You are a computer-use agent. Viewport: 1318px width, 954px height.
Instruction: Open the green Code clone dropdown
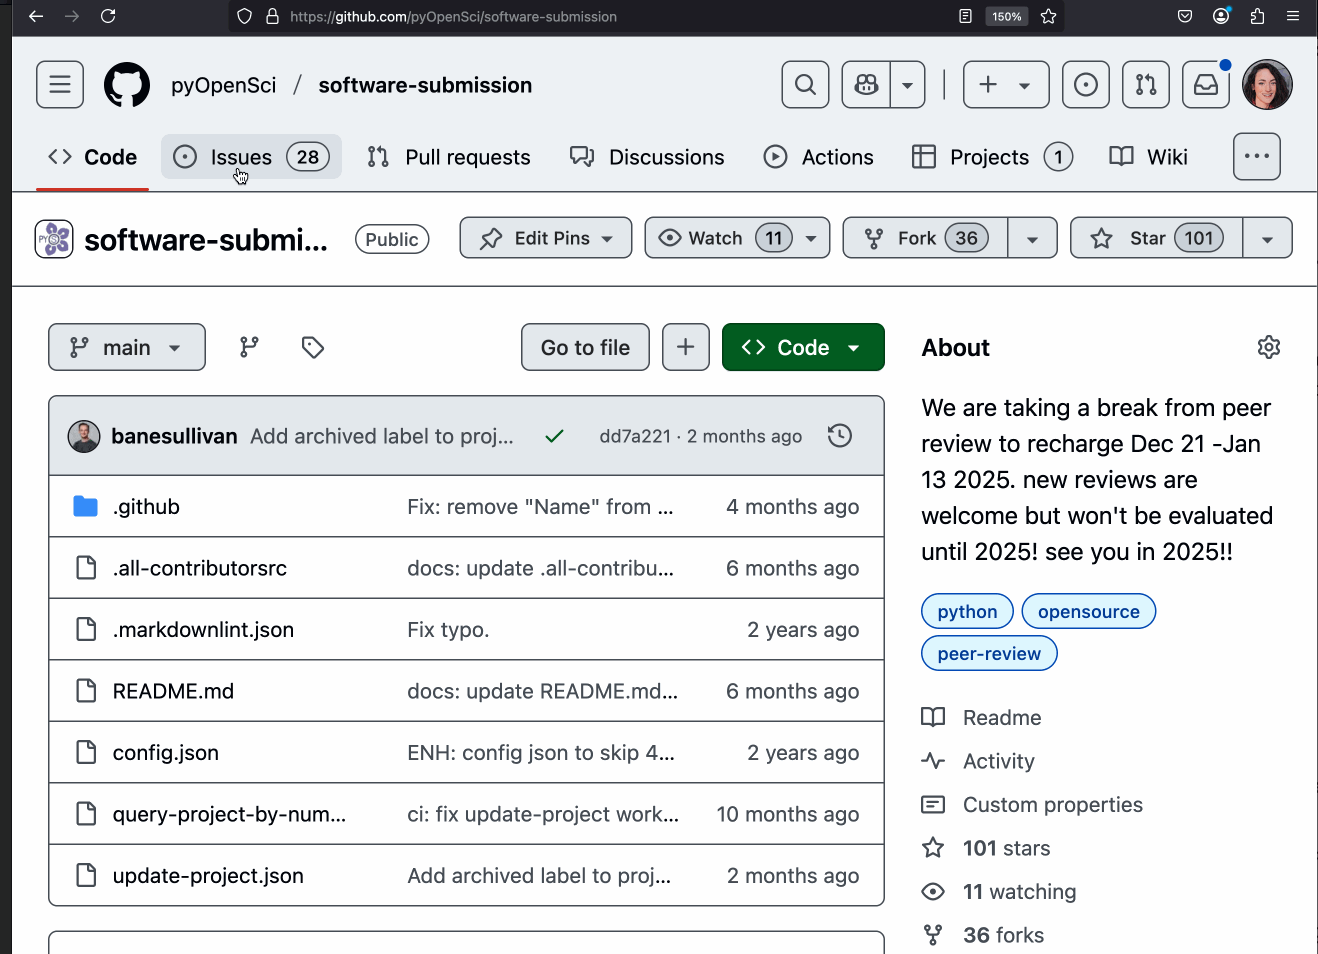pyautogui.click(x=803, y=347)
